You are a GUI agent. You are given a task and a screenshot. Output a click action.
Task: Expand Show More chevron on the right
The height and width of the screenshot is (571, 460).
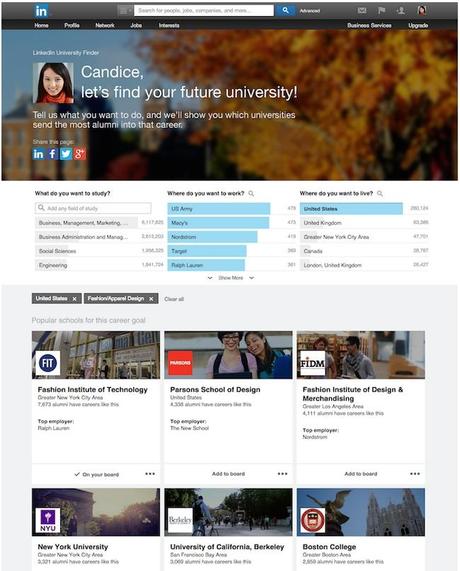pyautogui.click(x=251, y=278)
